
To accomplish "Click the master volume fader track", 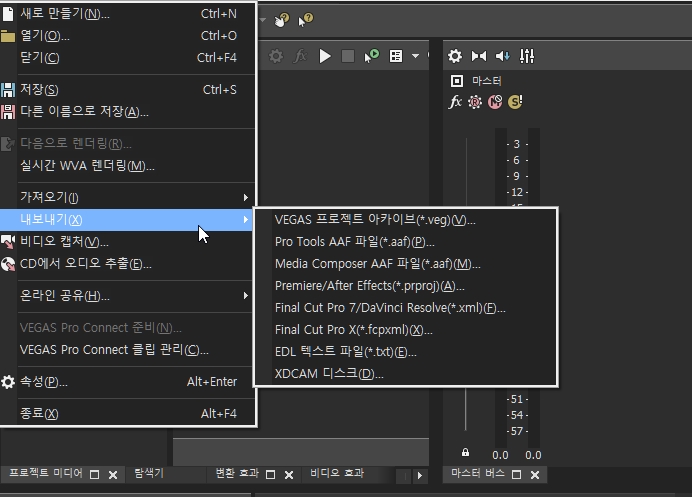I will click(466, 409).
